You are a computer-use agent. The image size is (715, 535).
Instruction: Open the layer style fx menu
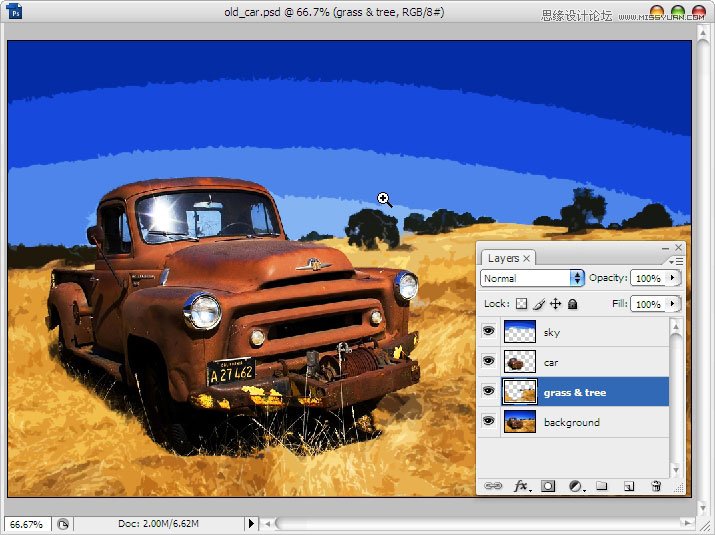click(x=522, y=486)
